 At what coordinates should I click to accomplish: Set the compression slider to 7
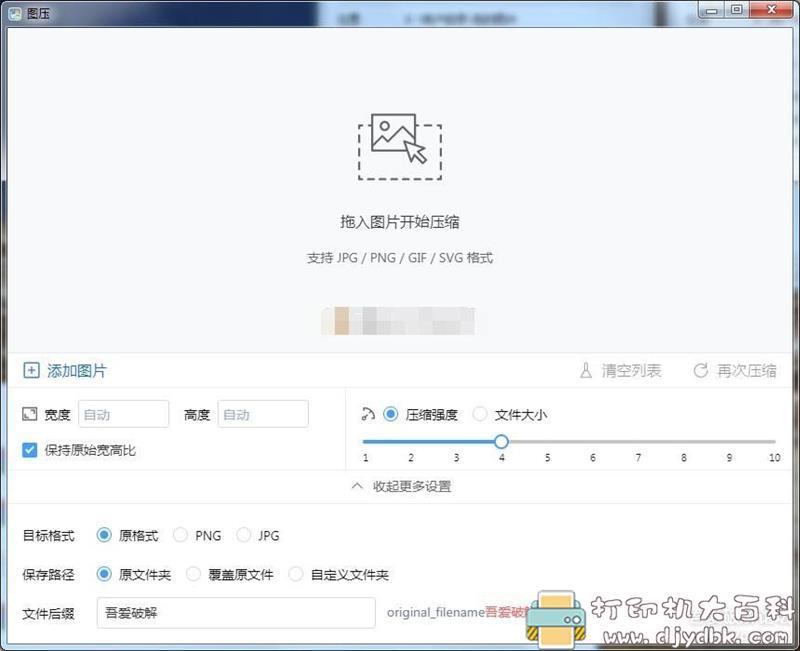click(x=638, y=441)
